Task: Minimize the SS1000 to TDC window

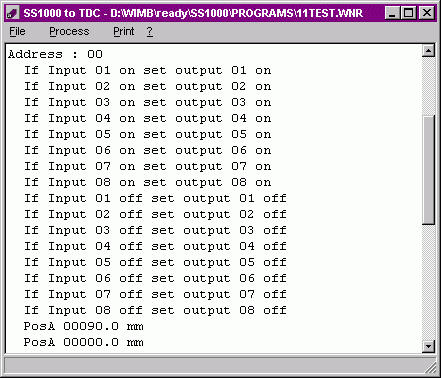Action: click(392, 13)
